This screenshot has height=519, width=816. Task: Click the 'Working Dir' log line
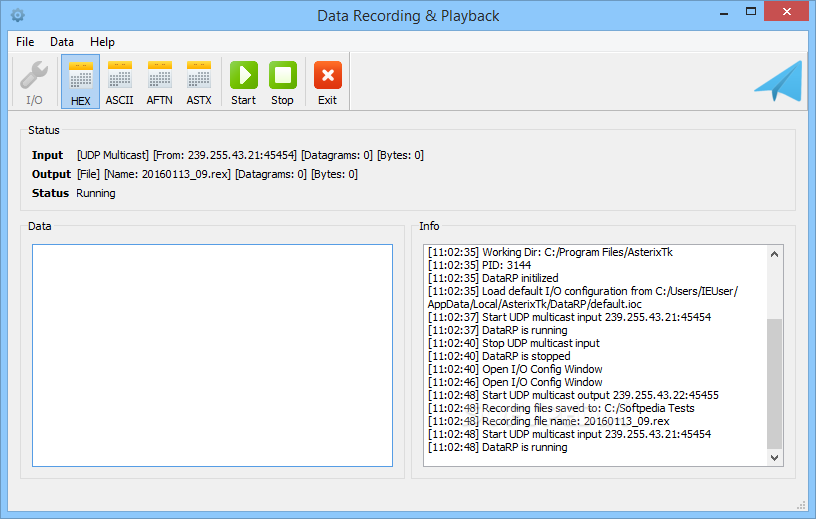point(550,252)
